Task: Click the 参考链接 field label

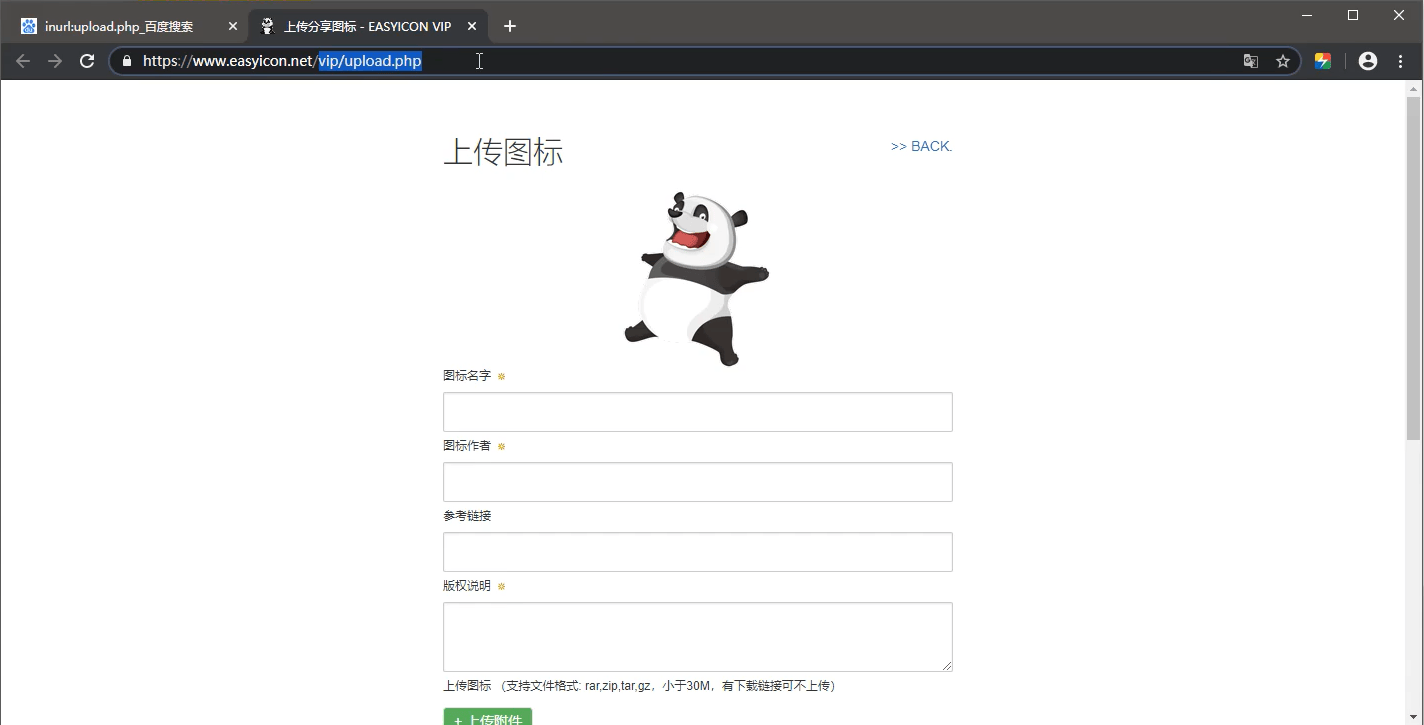Action: pyautogui.click(x=467, y=516)
